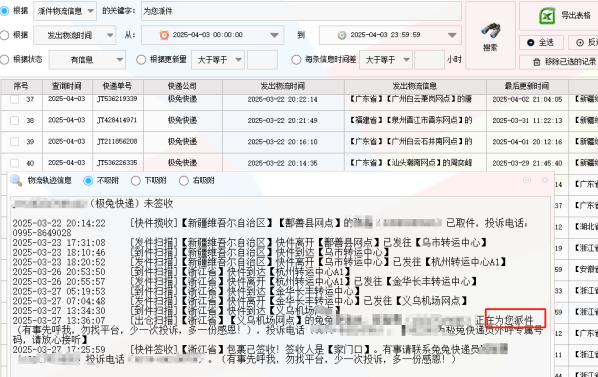598x377 pixels.
Task: Enable the 根据更新量 radio option
Action: [141, 60]
